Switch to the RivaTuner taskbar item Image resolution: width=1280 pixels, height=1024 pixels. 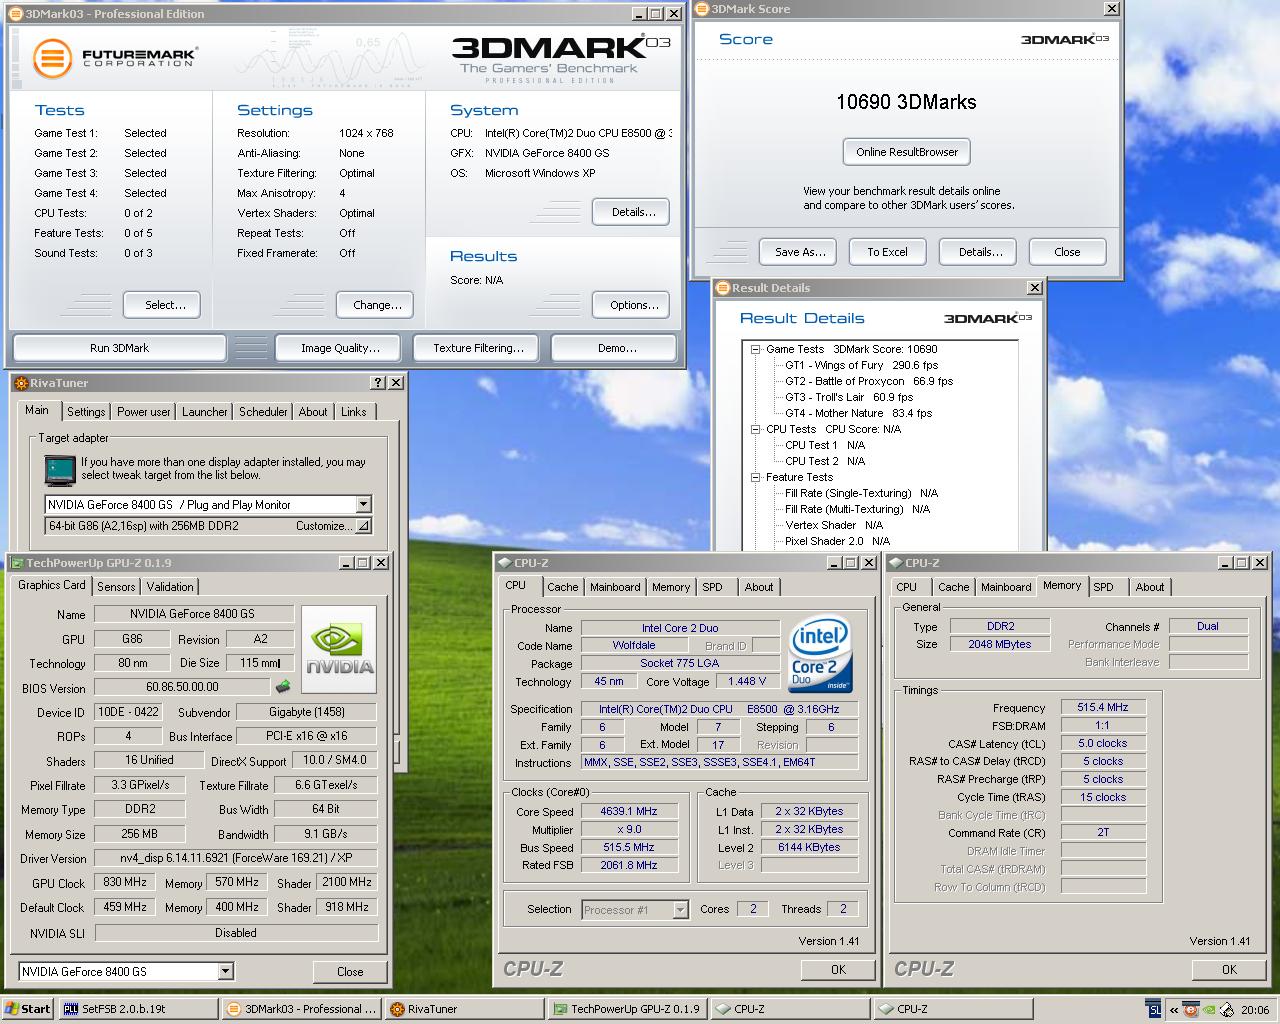[465, 1009]
